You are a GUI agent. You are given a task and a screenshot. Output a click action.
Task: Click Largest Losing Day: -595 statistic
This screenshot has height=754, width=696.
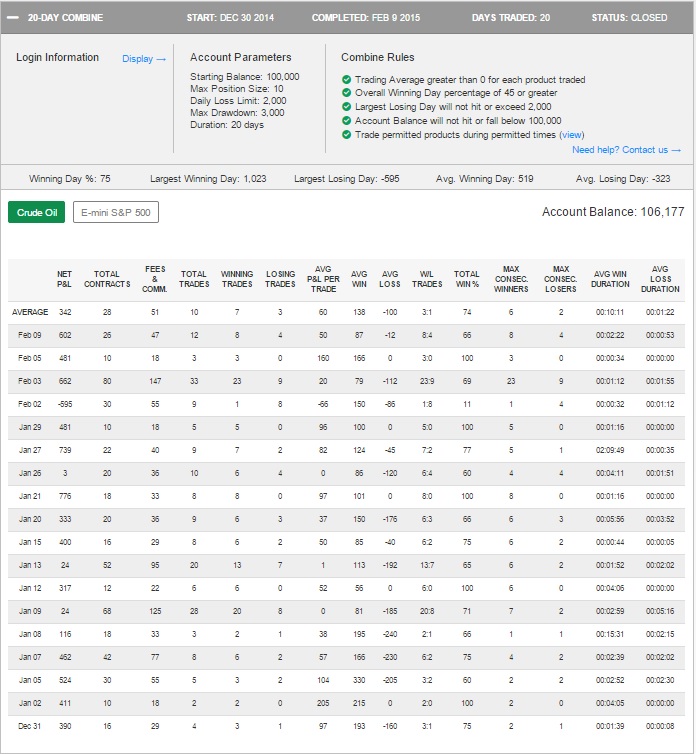[347, 179]
